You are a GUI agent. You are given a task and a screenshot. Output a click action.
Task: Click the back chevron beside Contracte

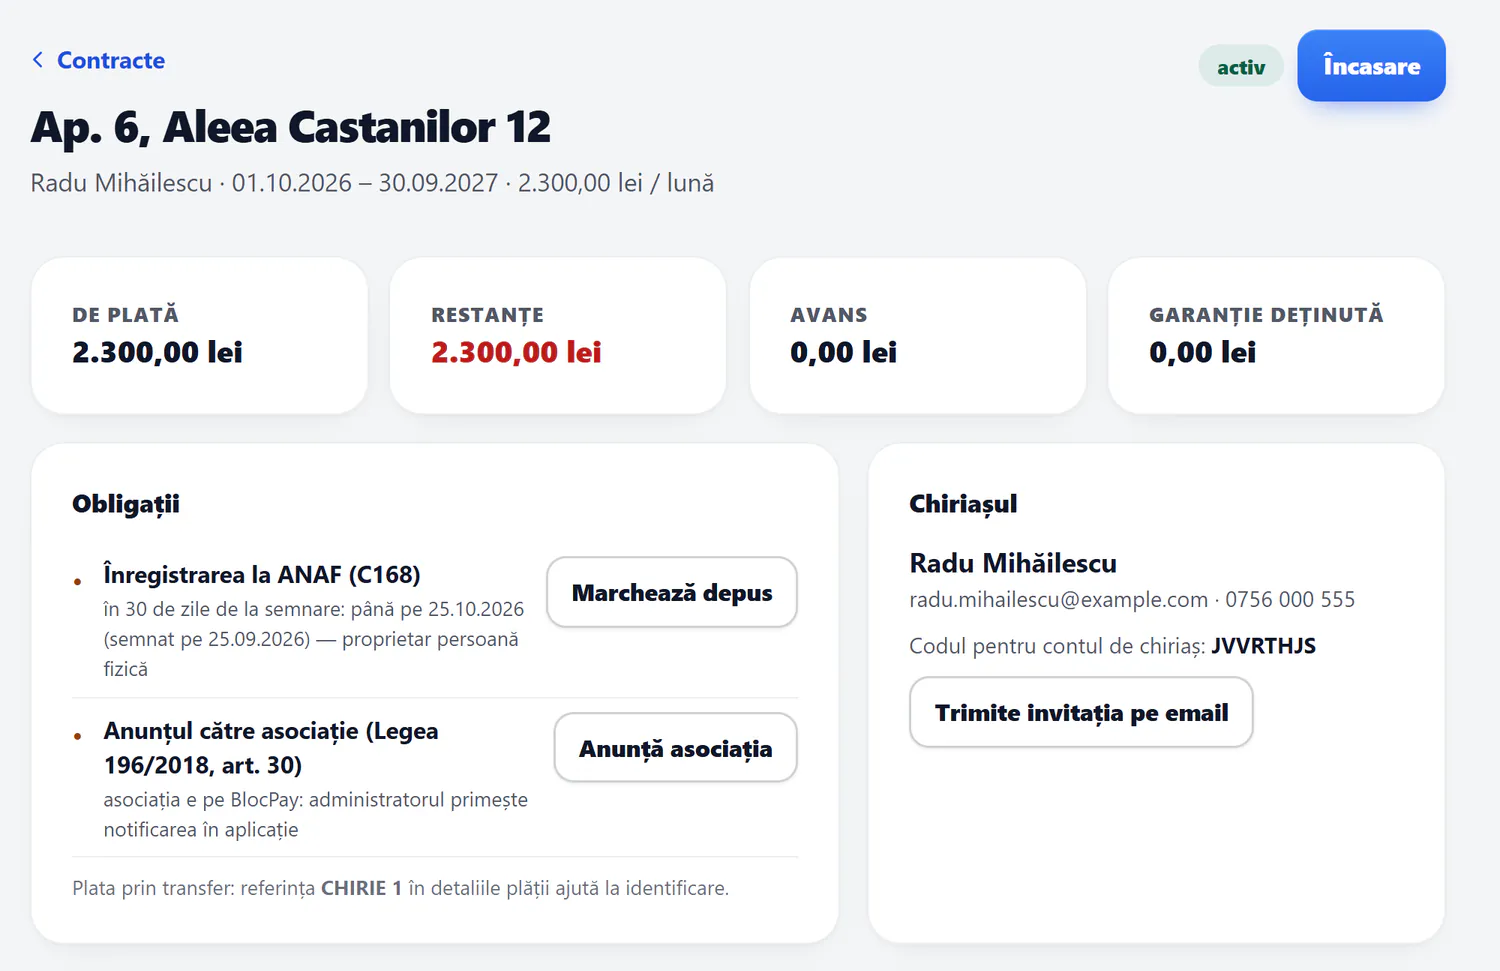[x=38, y=60]
